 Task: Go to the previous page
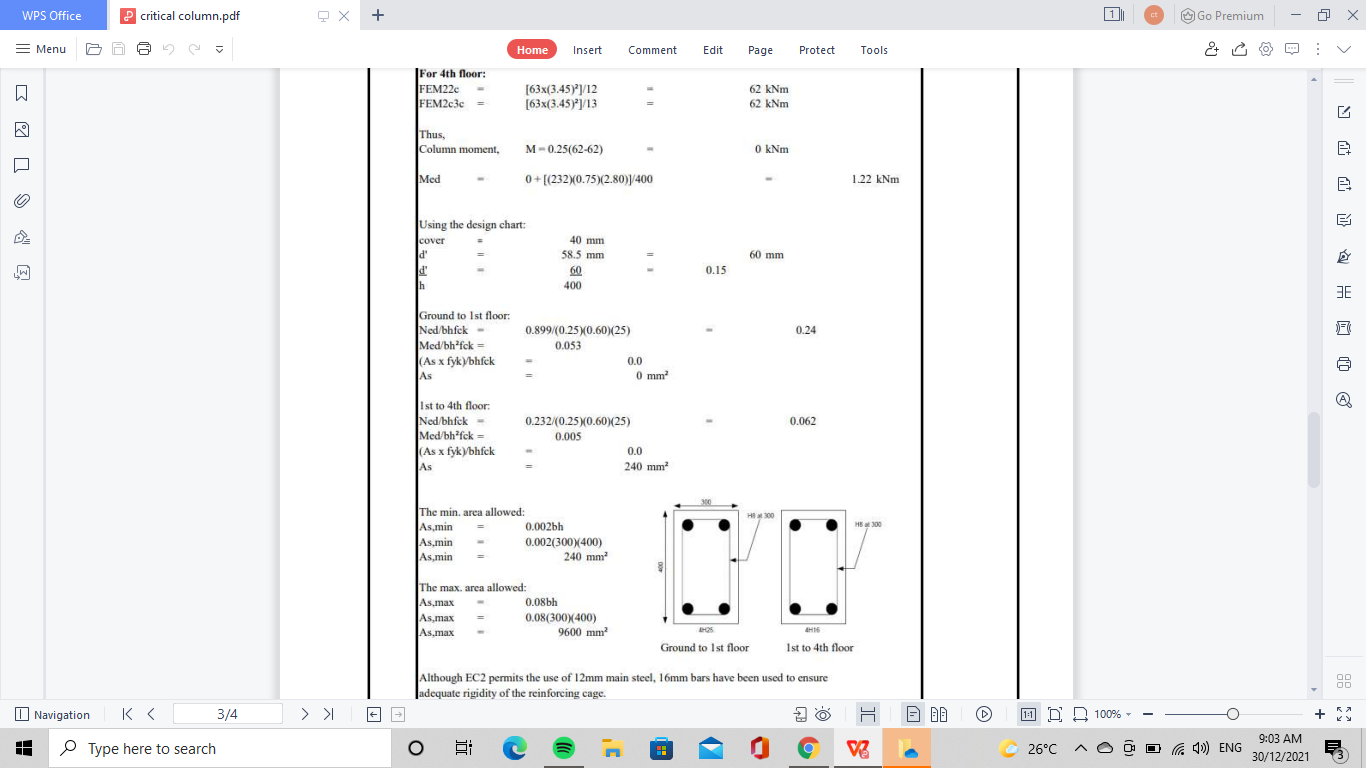pyautogui.click(x=151, y=714)
